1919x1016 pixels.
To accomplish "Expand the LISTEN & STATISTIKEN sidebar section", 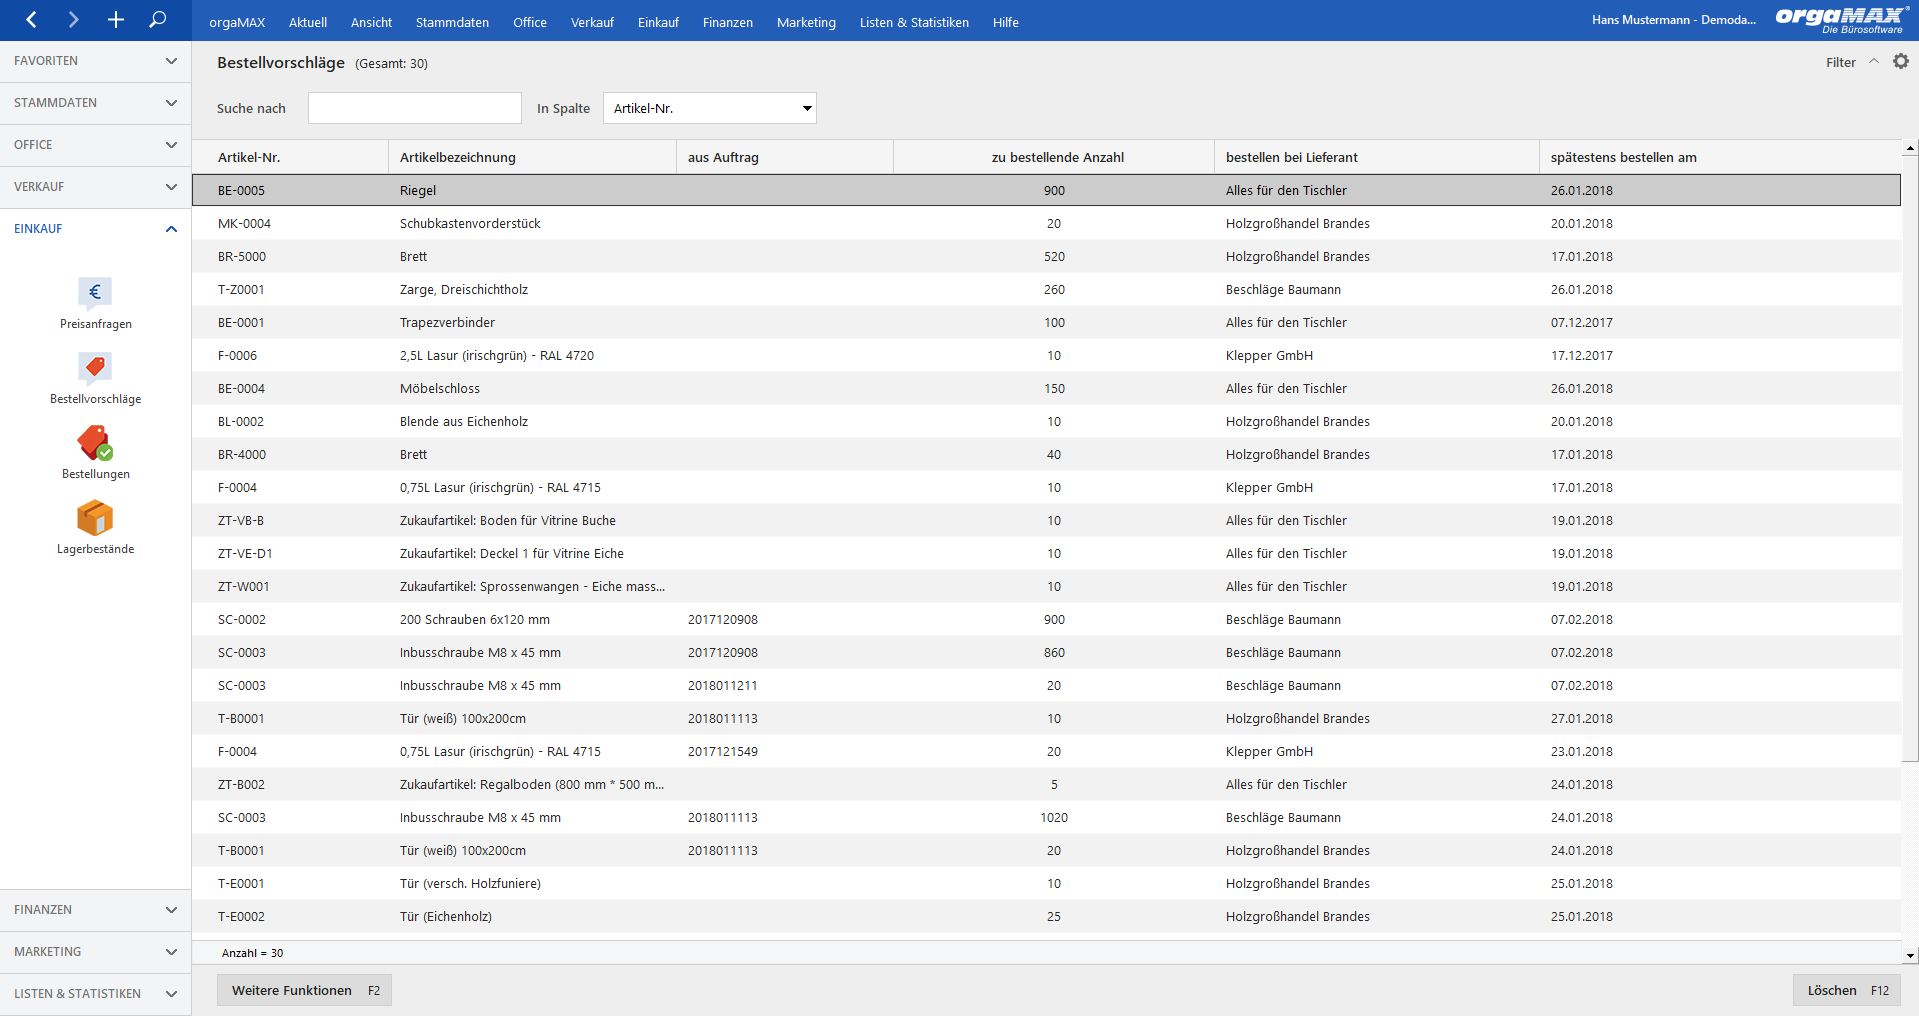I will (95, 994).
